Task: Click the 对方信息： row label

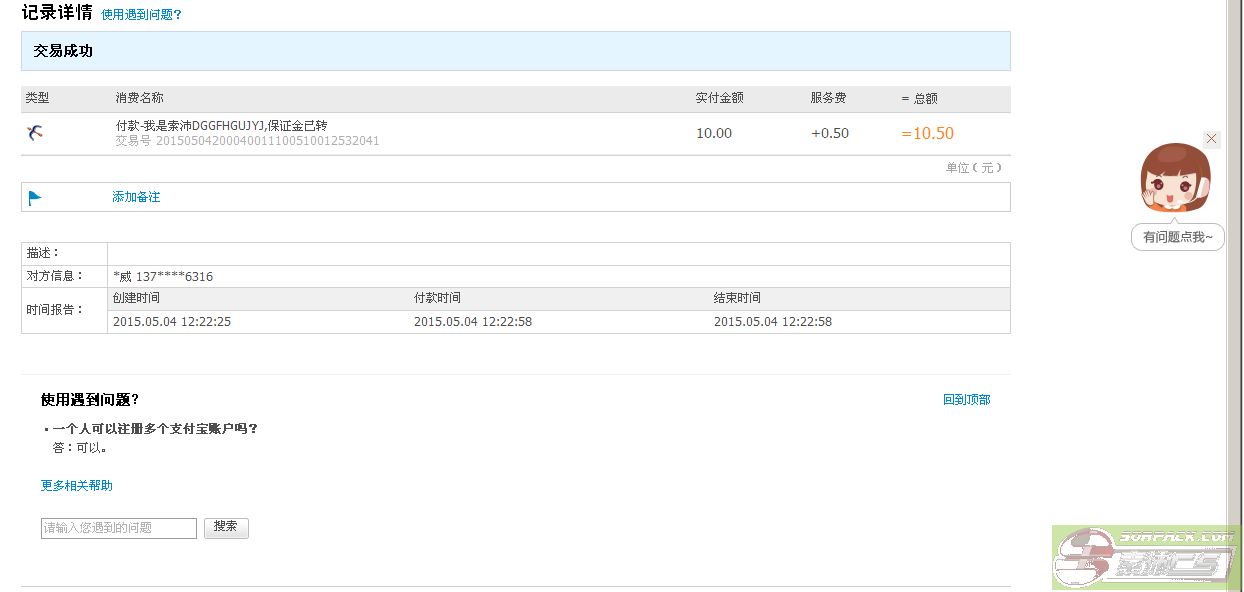Action: (55, 276)
